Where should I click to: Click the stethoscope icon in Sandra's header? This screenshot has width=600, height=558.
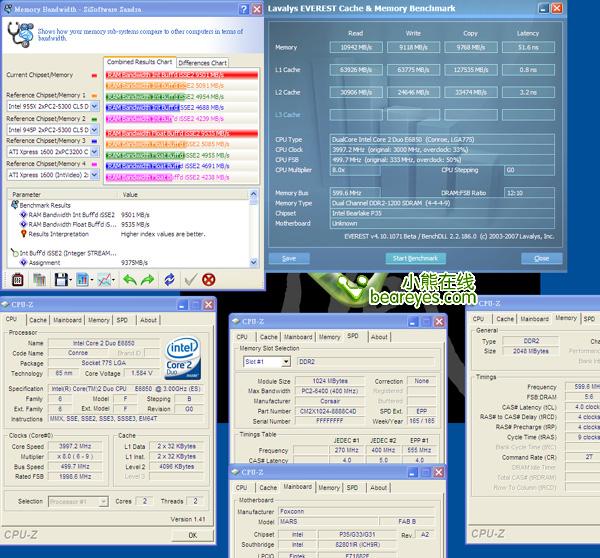tap(20, 34)
